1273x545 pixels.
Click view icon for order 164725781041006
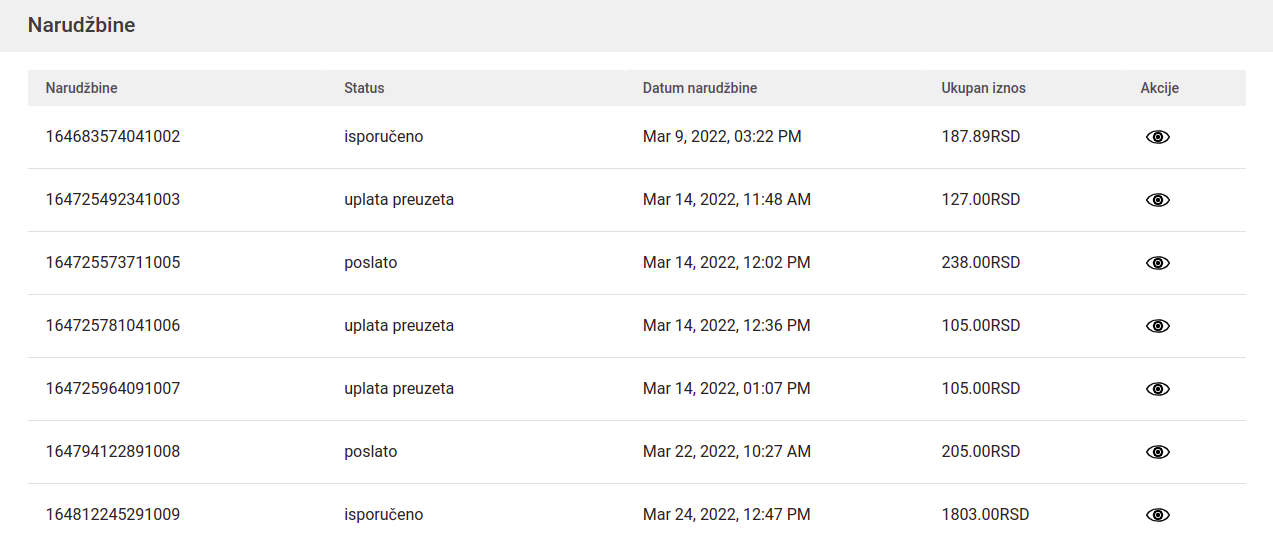pyautogui.click(x=1157, y=326)
